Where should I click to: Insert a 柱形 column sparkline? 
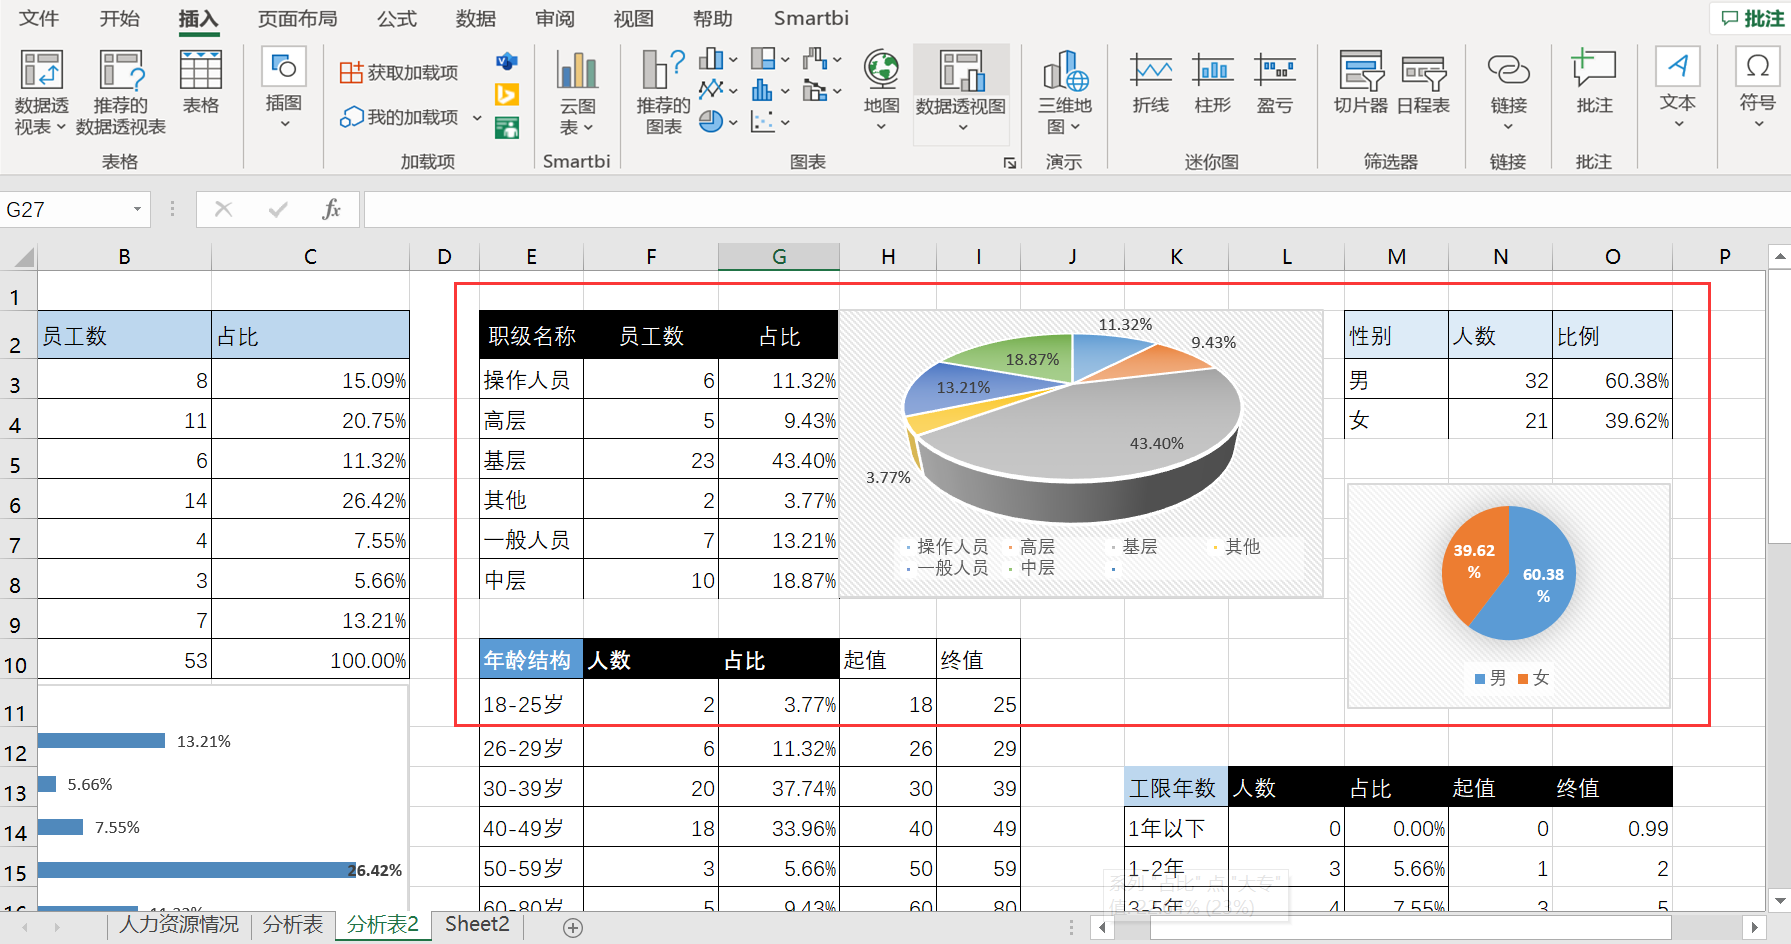coord(1213,83)
